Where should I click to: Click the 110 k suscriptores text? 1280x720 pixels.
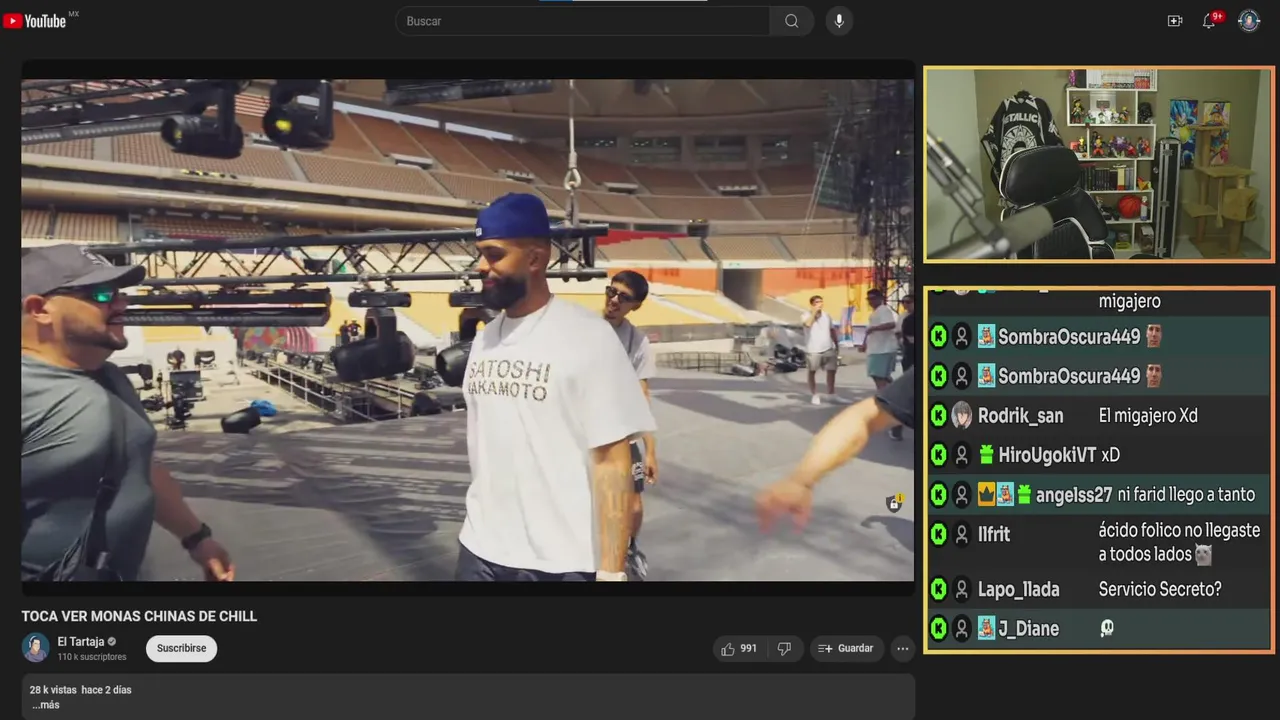(92, 657)
